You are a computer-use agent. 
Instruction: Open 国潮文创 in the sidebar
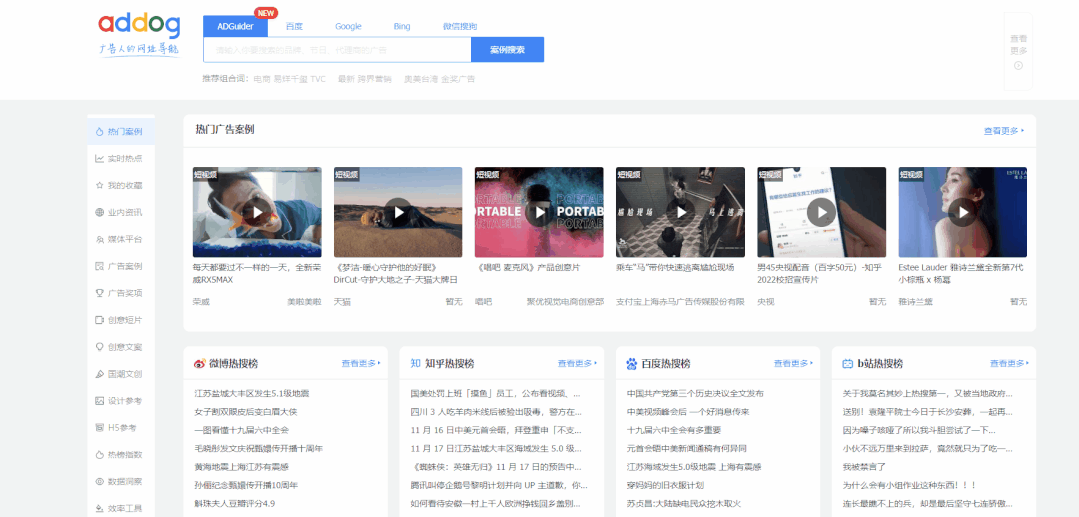(x=121, y=374)
